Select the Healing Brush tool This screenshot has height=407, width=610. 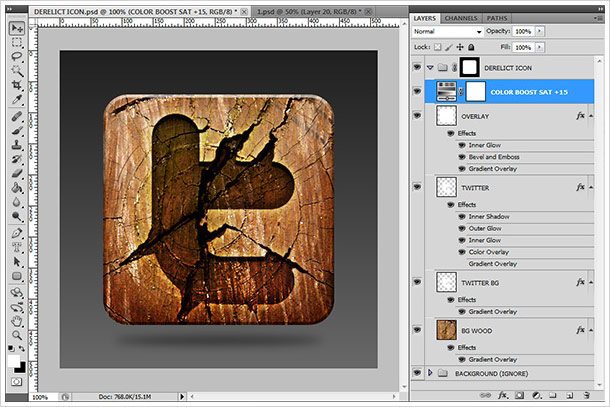[16, 116]
